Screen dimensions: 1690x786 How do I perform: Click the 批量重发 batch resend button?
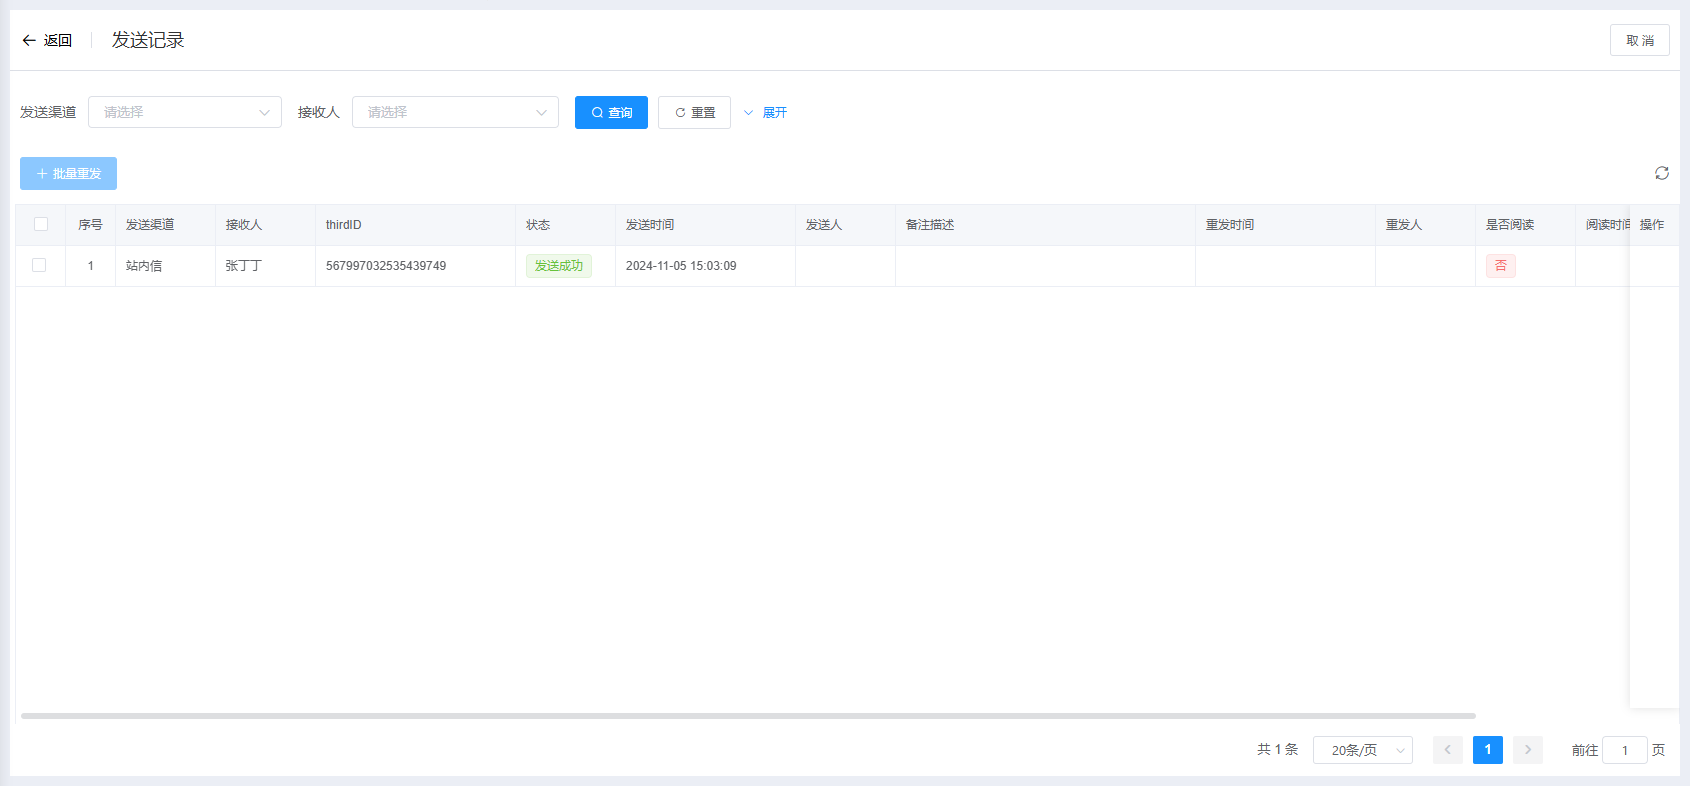pyautogui.click(x=68, y=174)
